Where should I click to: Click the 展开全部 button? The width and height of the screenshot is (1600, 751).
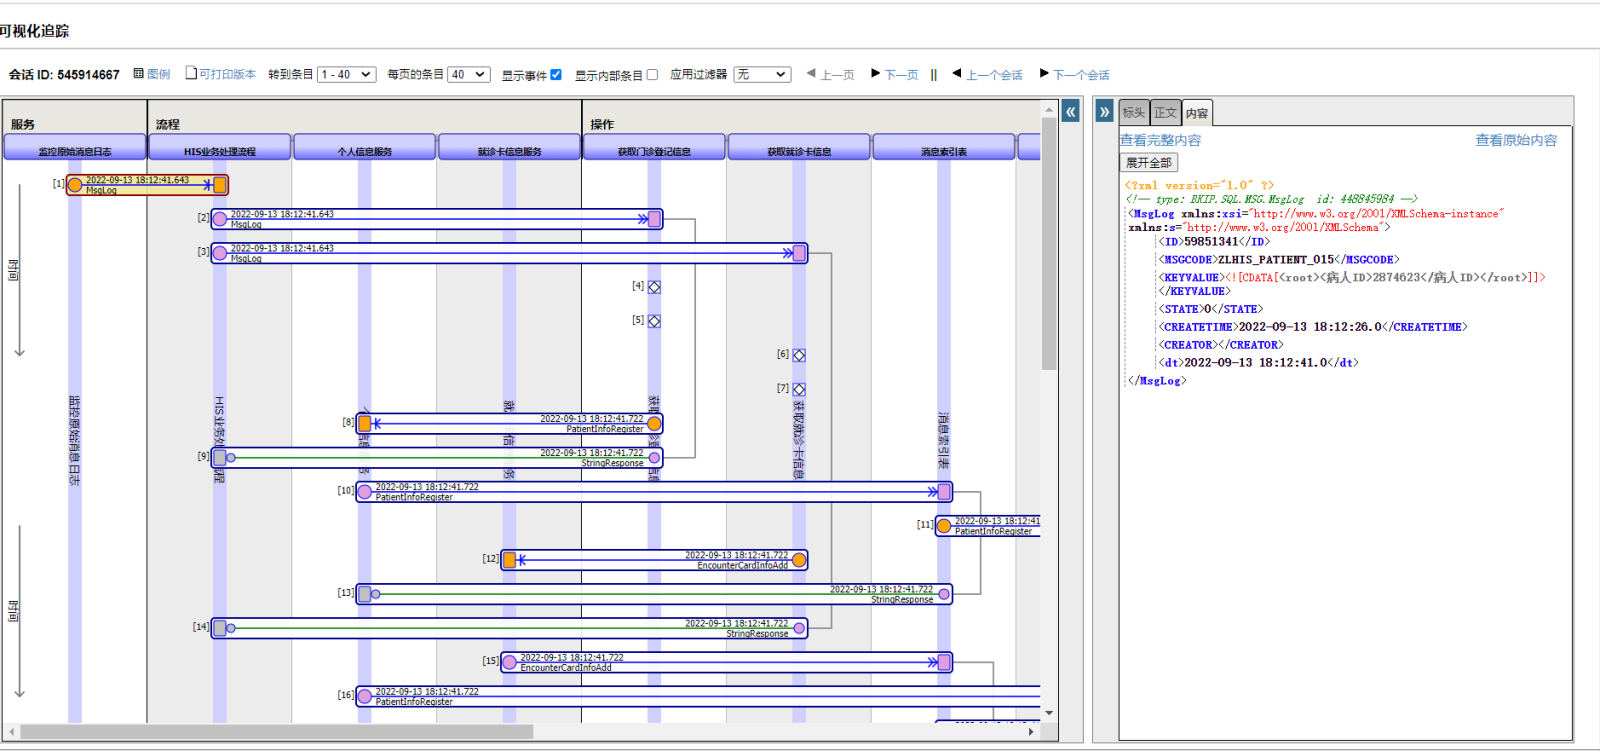click(1148, 163)
